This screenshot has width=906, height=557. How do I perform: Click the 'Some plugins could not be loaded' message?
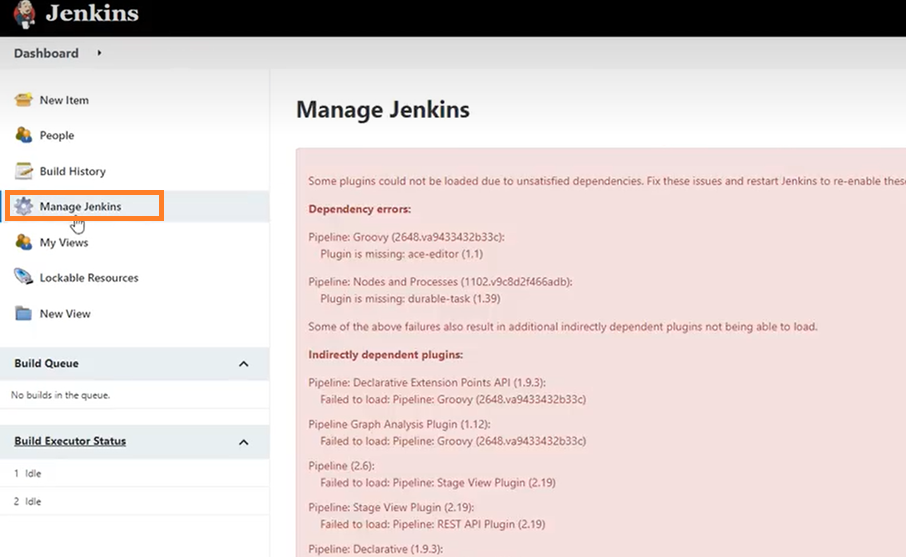click(607, 181)
